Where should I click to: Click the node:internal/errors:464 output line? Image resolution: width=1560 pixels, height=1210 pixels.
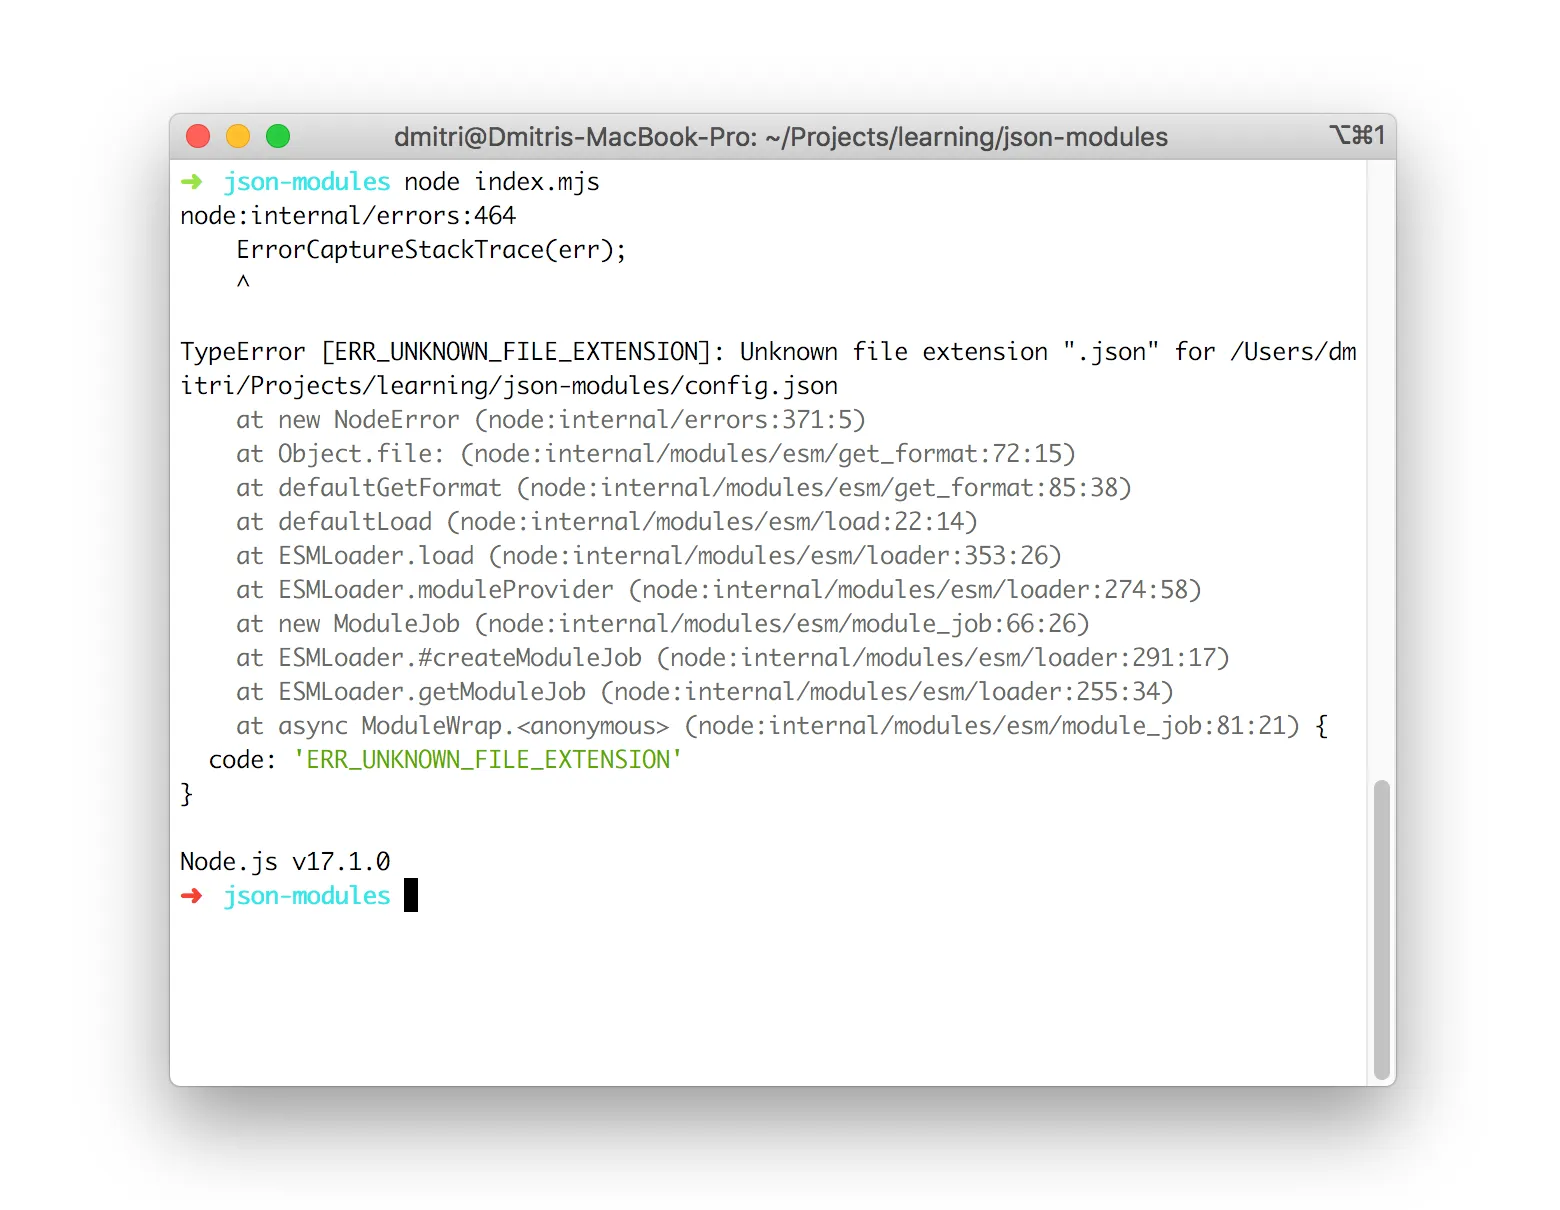348,215
